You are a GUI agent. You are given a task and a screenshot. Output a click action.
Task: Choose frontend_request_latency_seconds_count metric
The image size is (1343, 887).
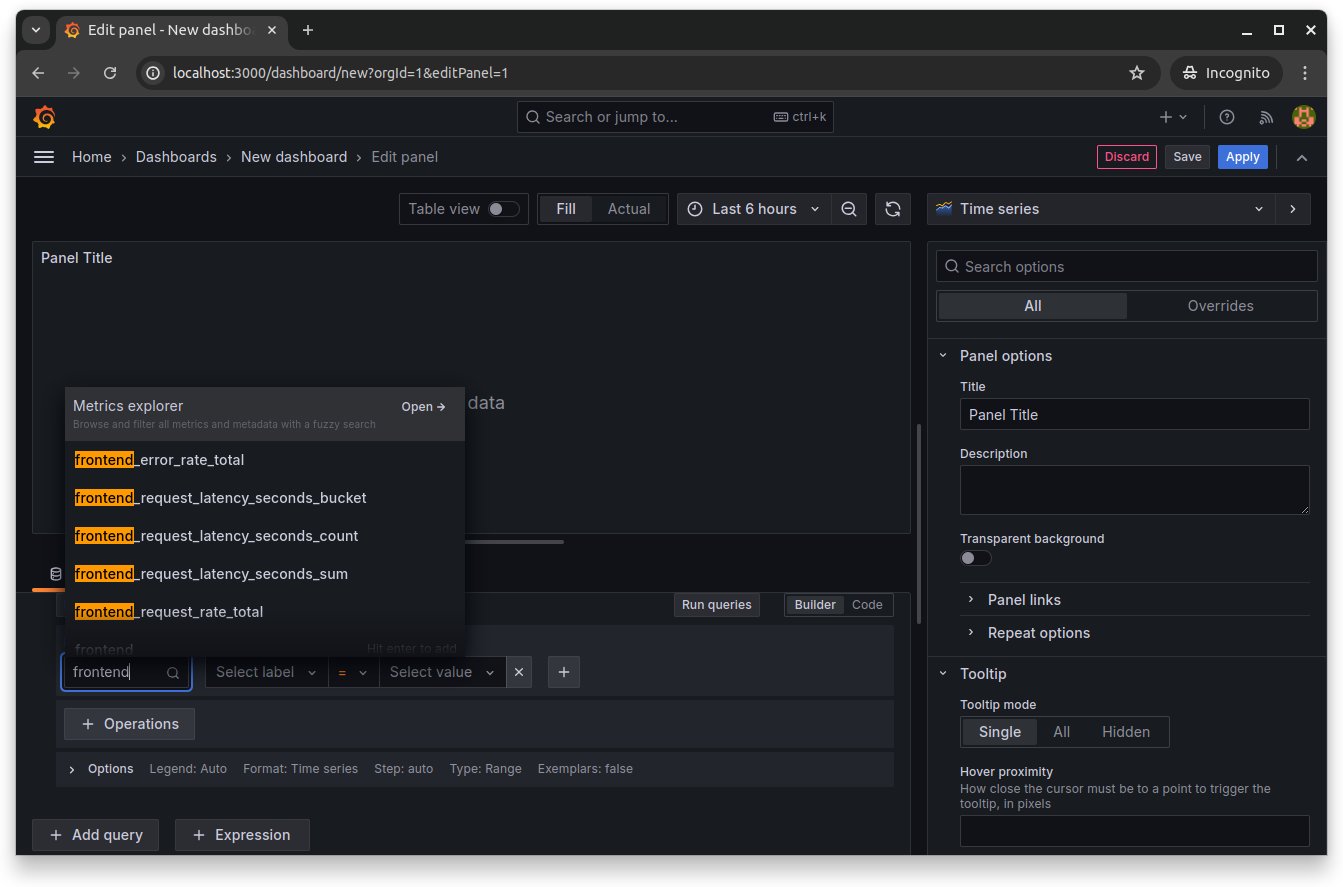point(265,536)
